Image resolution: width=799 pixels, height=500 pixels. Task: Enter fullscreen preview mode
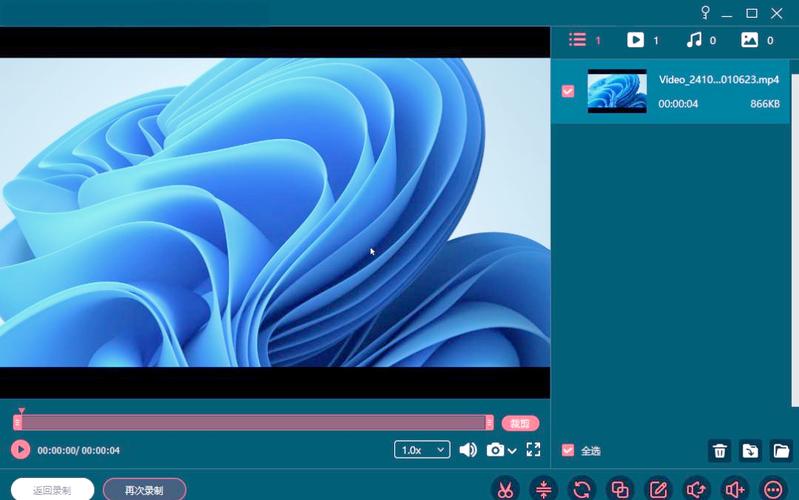pos(533,449)
